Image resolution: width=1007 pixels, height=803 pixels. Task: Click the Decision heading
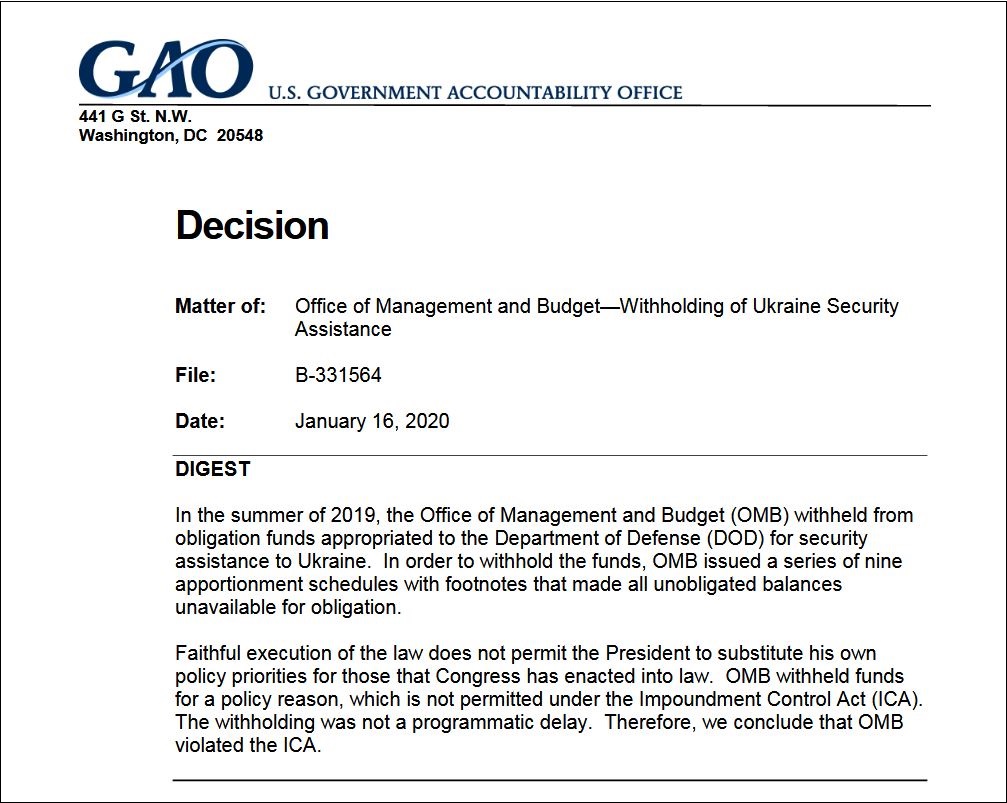click(252, 226)
